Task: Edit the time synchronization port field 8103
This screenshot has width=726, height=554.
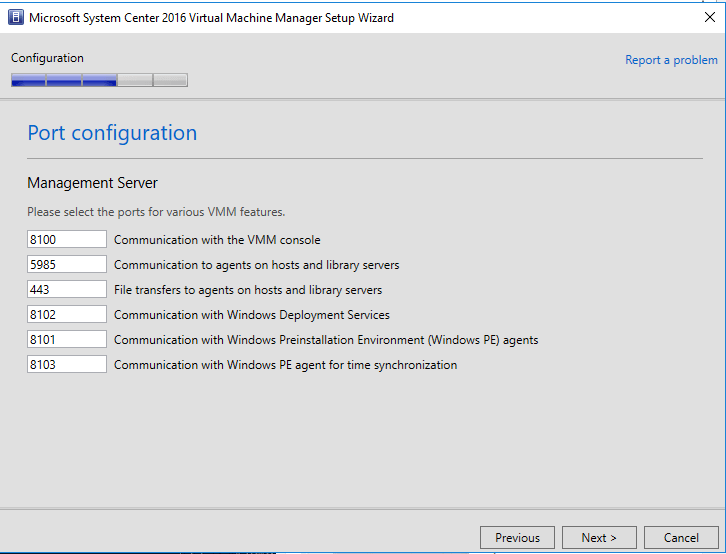Action: (x=67, y=364)
